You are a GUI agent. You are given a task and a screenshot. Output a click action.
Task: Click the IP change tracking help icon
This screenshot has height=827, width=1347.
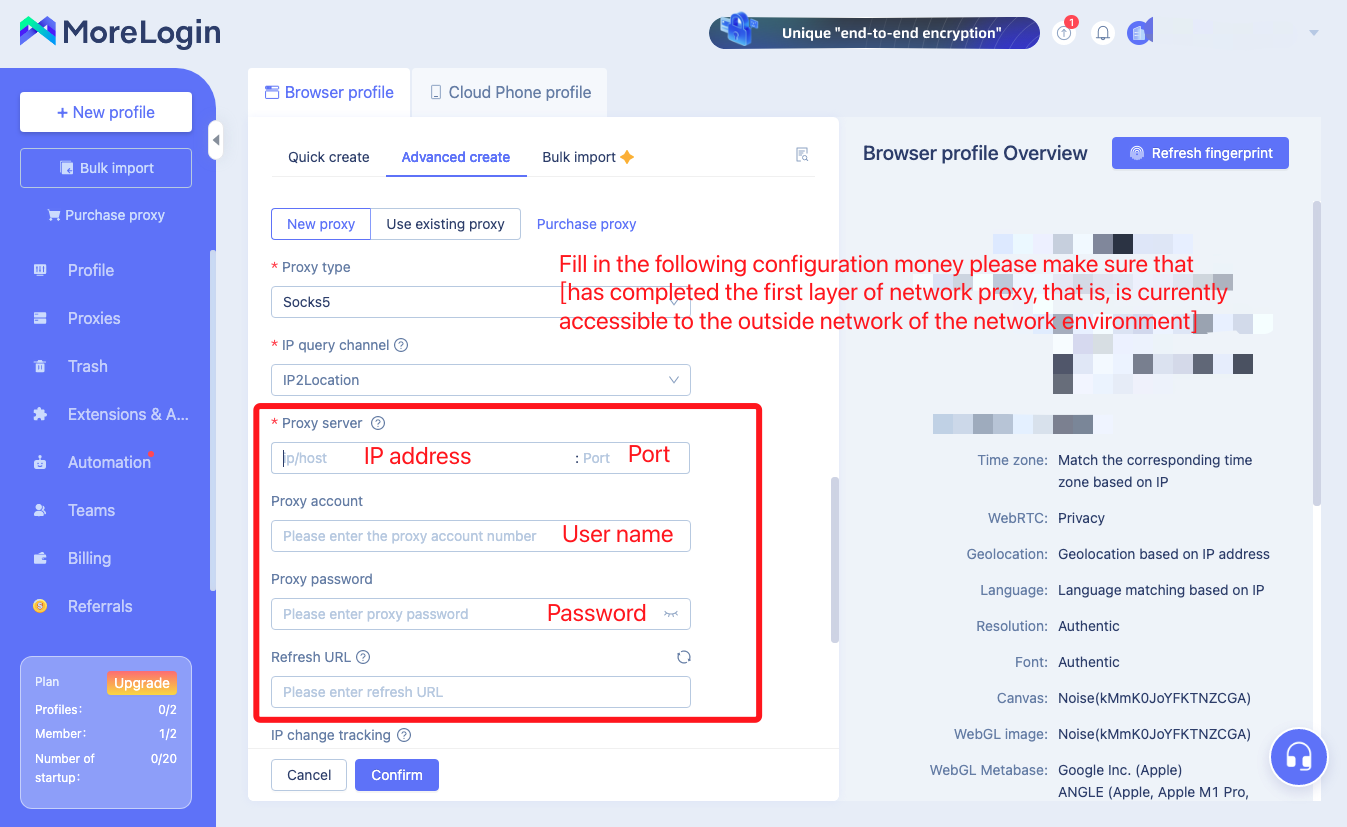(x=404, y=735)
